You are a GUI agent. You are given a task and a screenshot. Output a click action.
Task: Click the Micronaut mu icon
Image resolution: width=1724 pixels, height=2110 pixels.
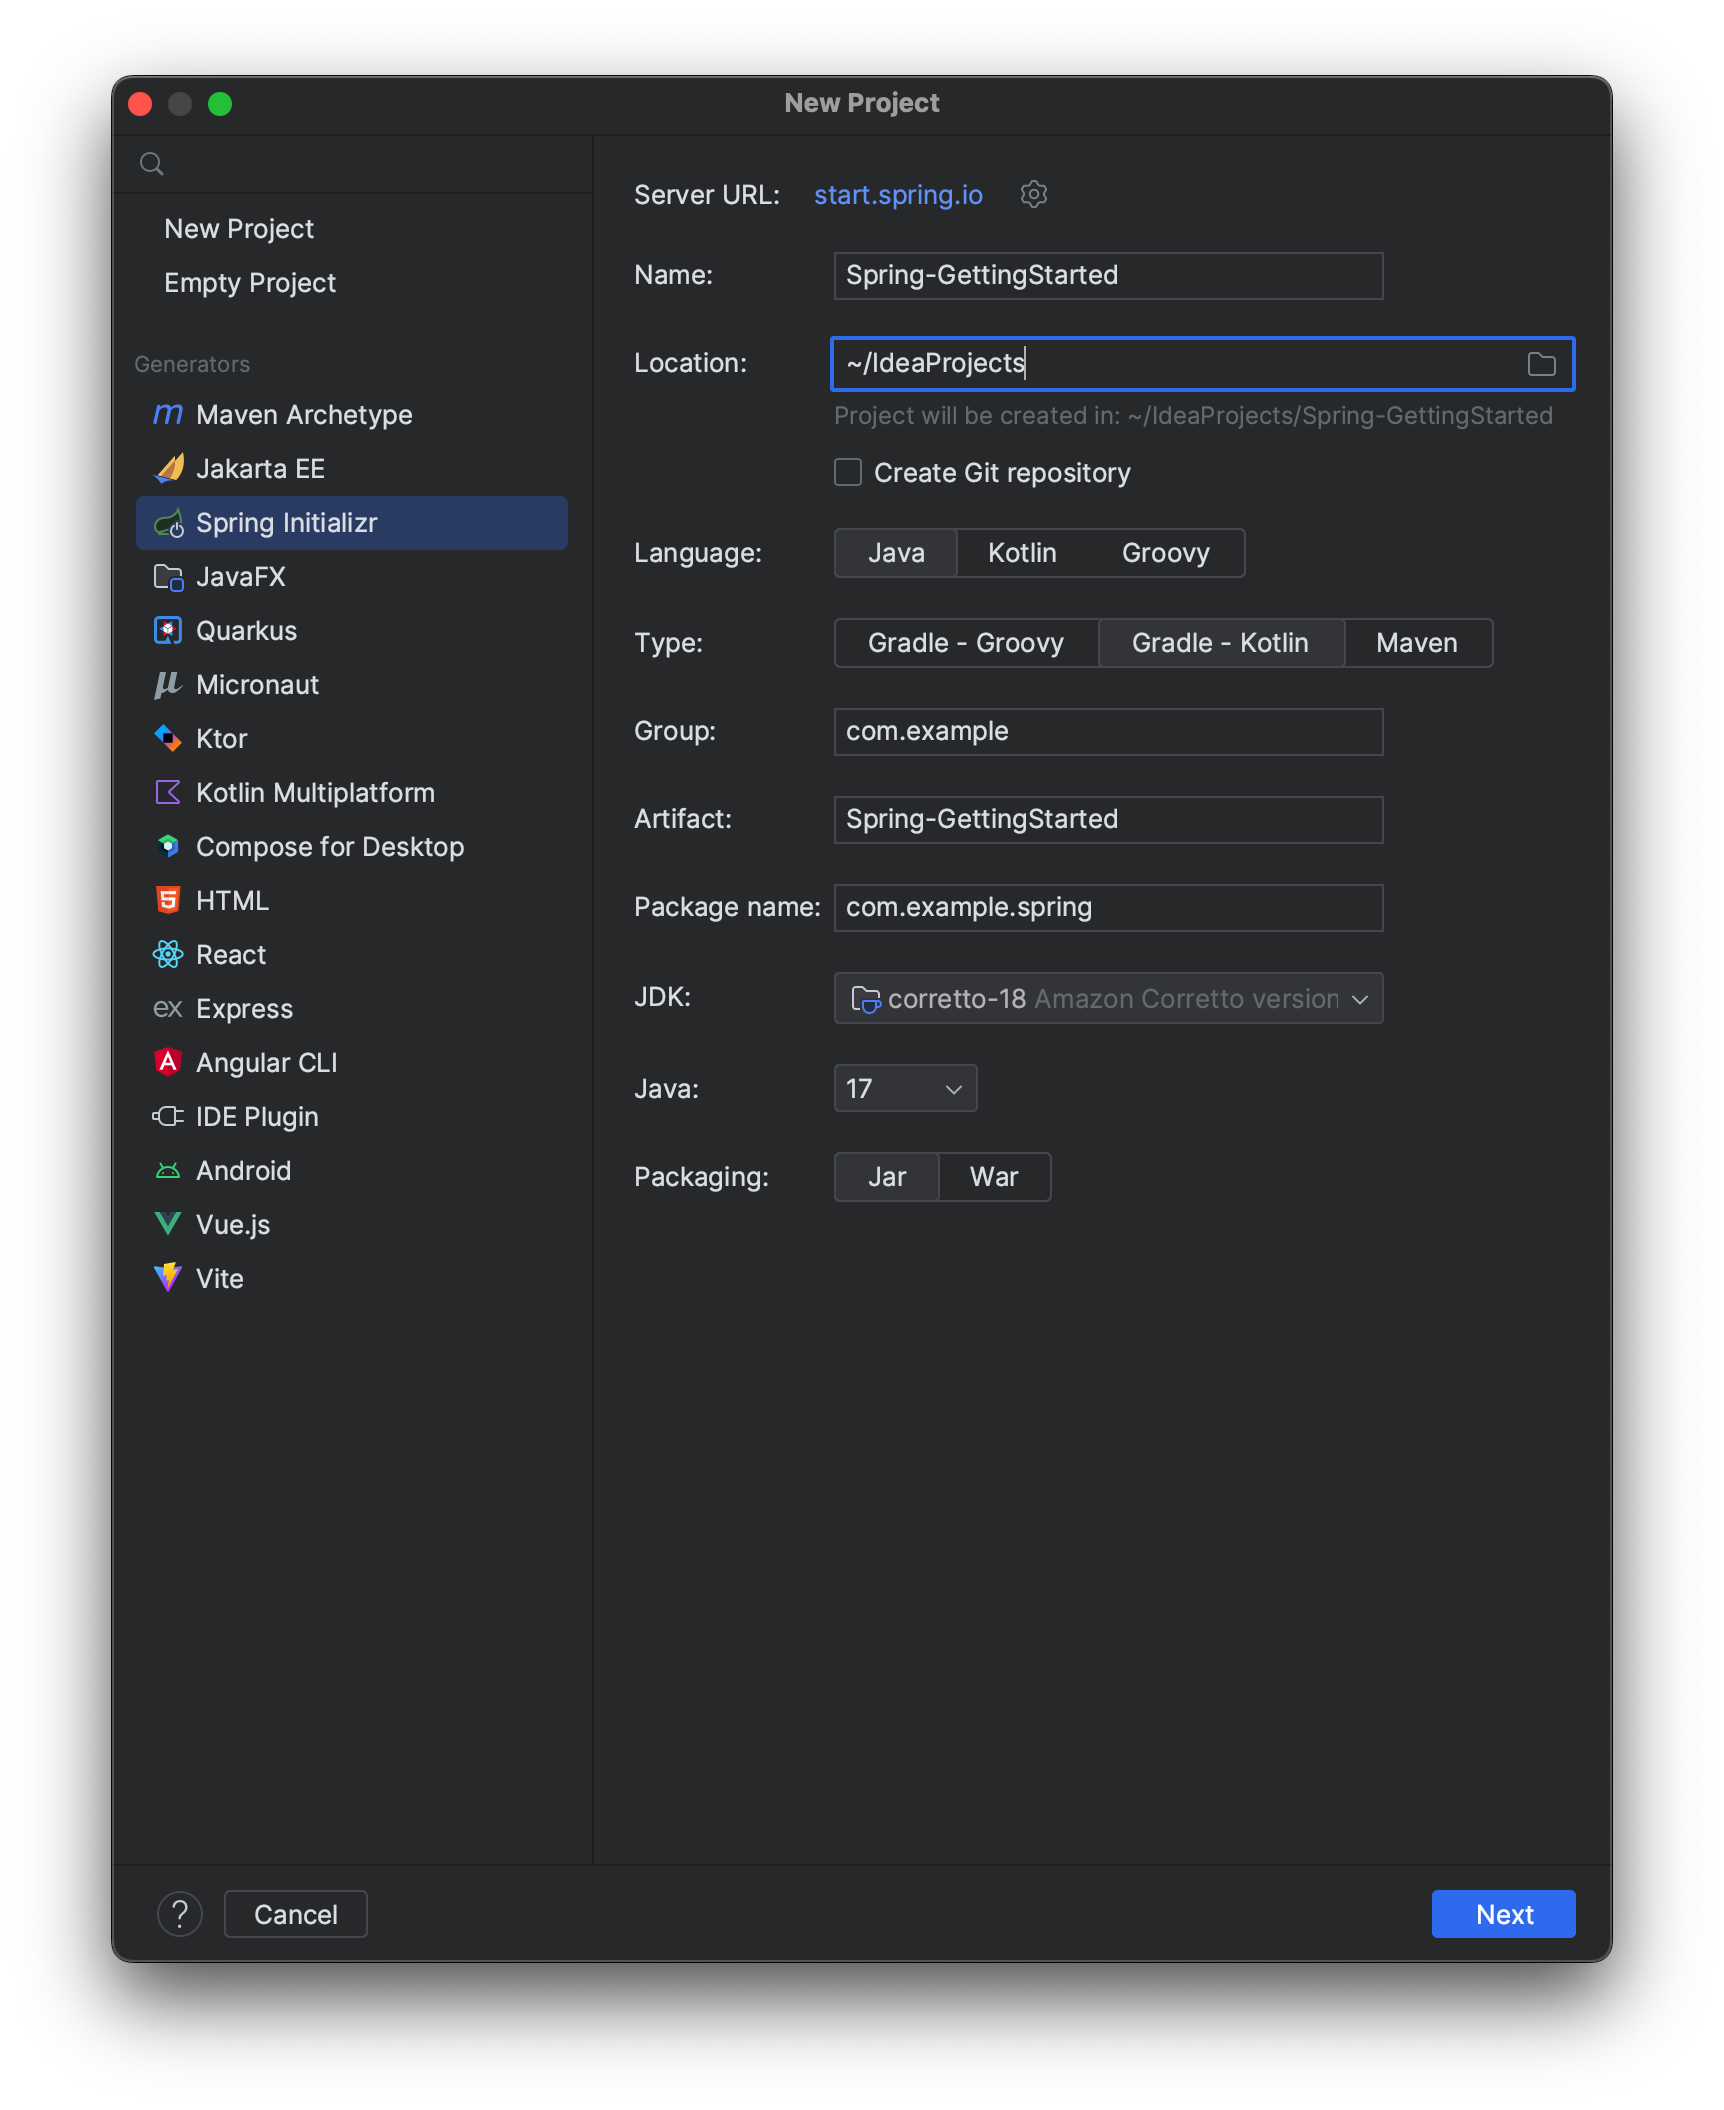(168, 685)
